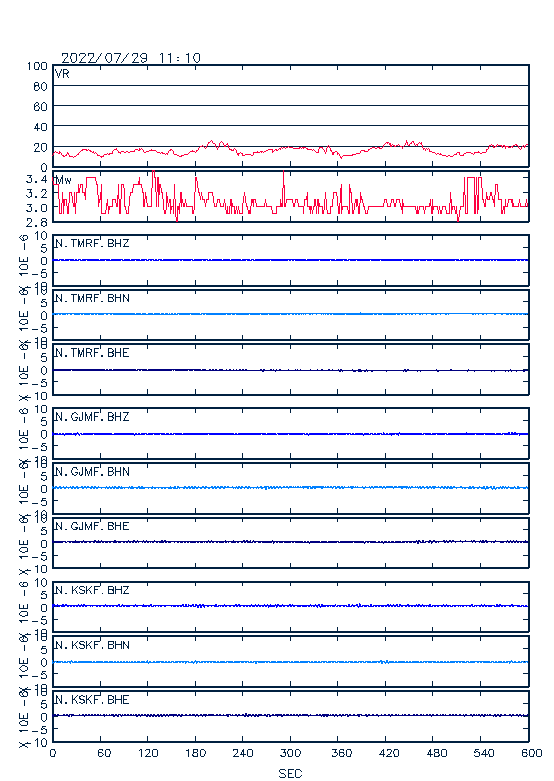Click the 480 tick on the time axis
This screenshot has height=781, width=554.
436,753
